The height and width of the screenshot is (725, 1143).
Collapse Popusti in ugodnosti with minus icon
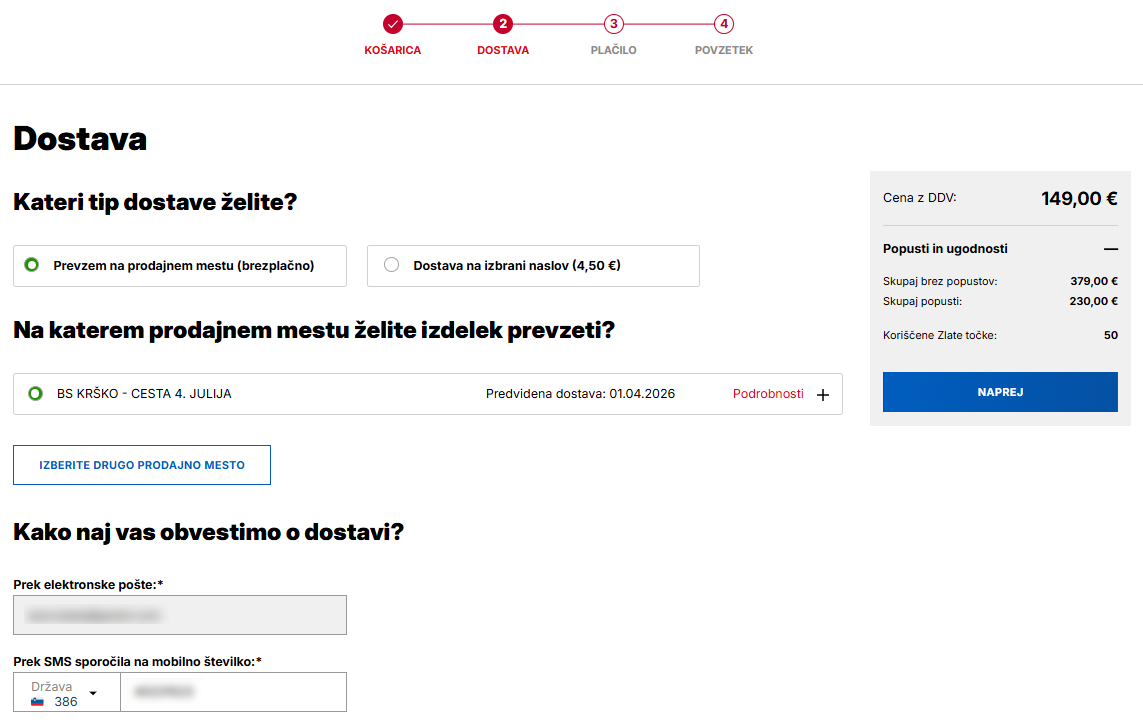coord(1110,249)
